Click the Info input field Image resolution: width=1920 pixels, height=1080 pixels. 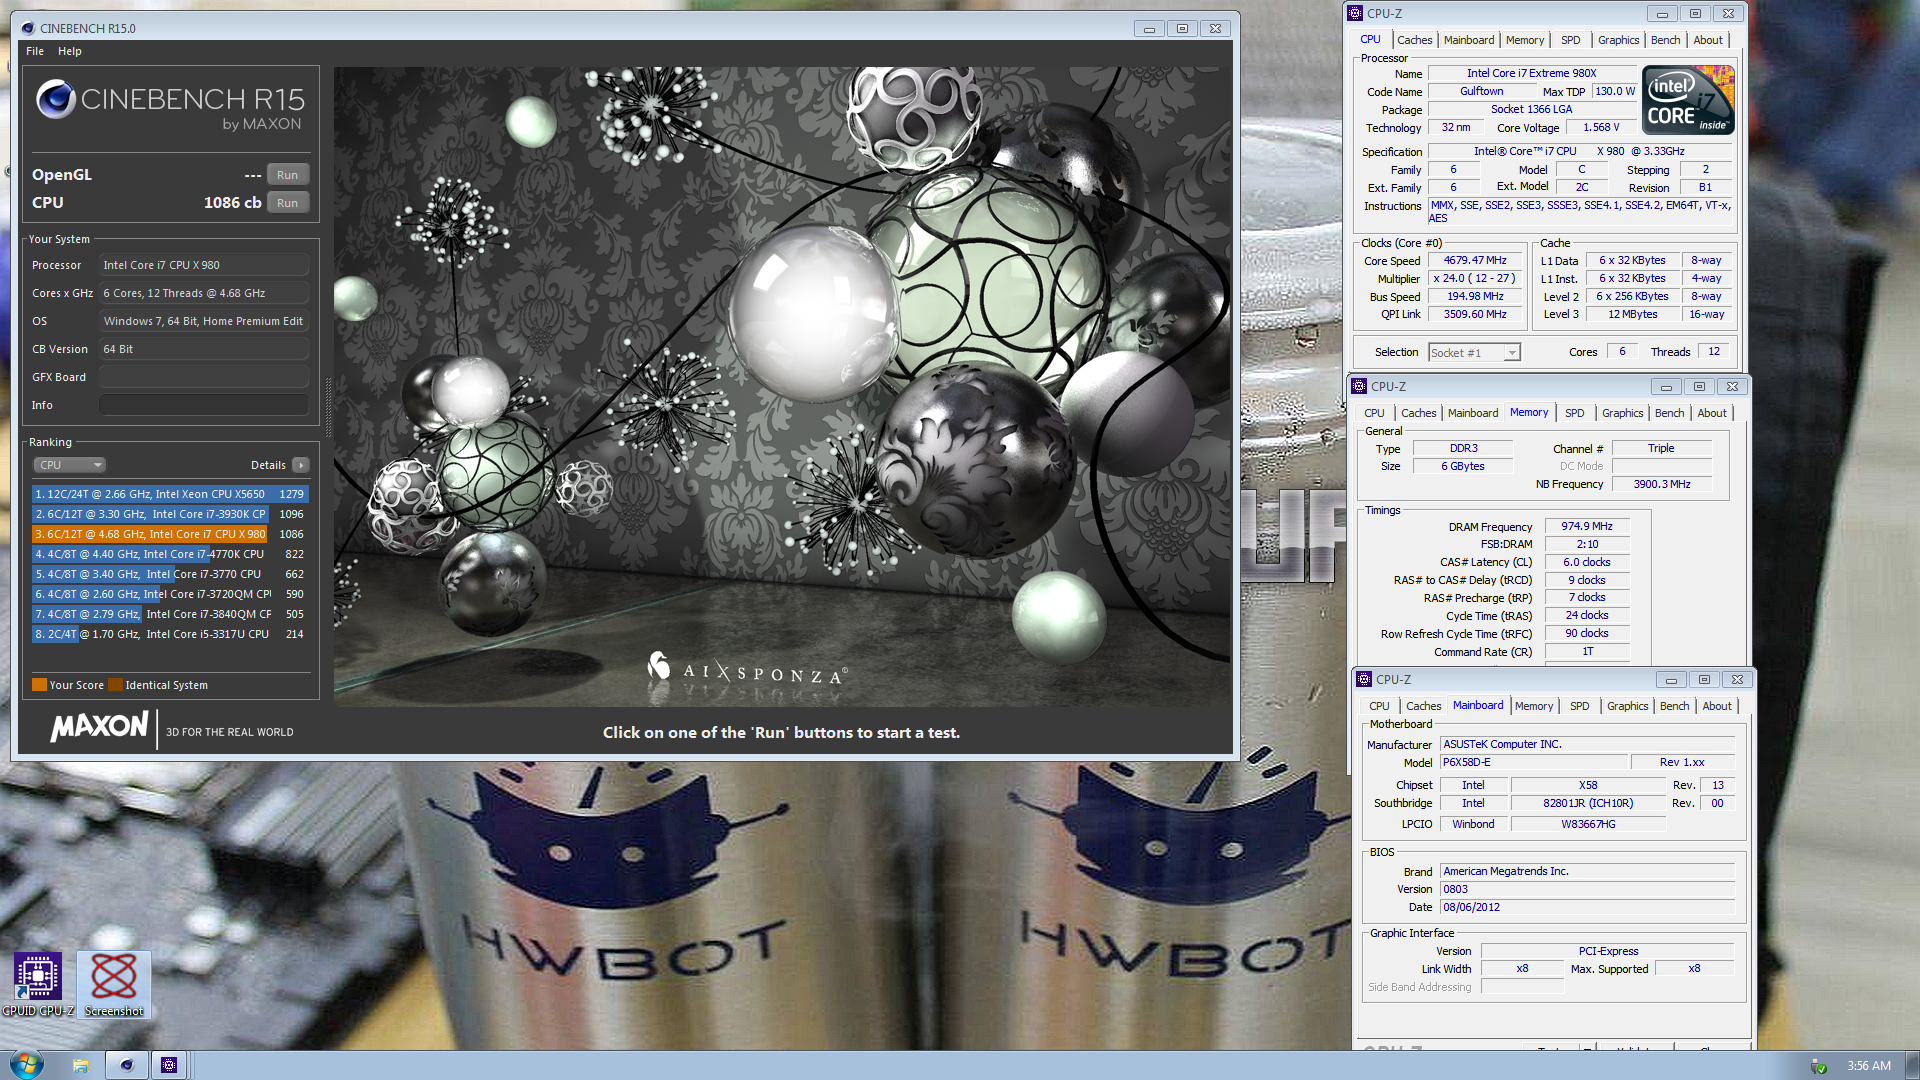204,405
